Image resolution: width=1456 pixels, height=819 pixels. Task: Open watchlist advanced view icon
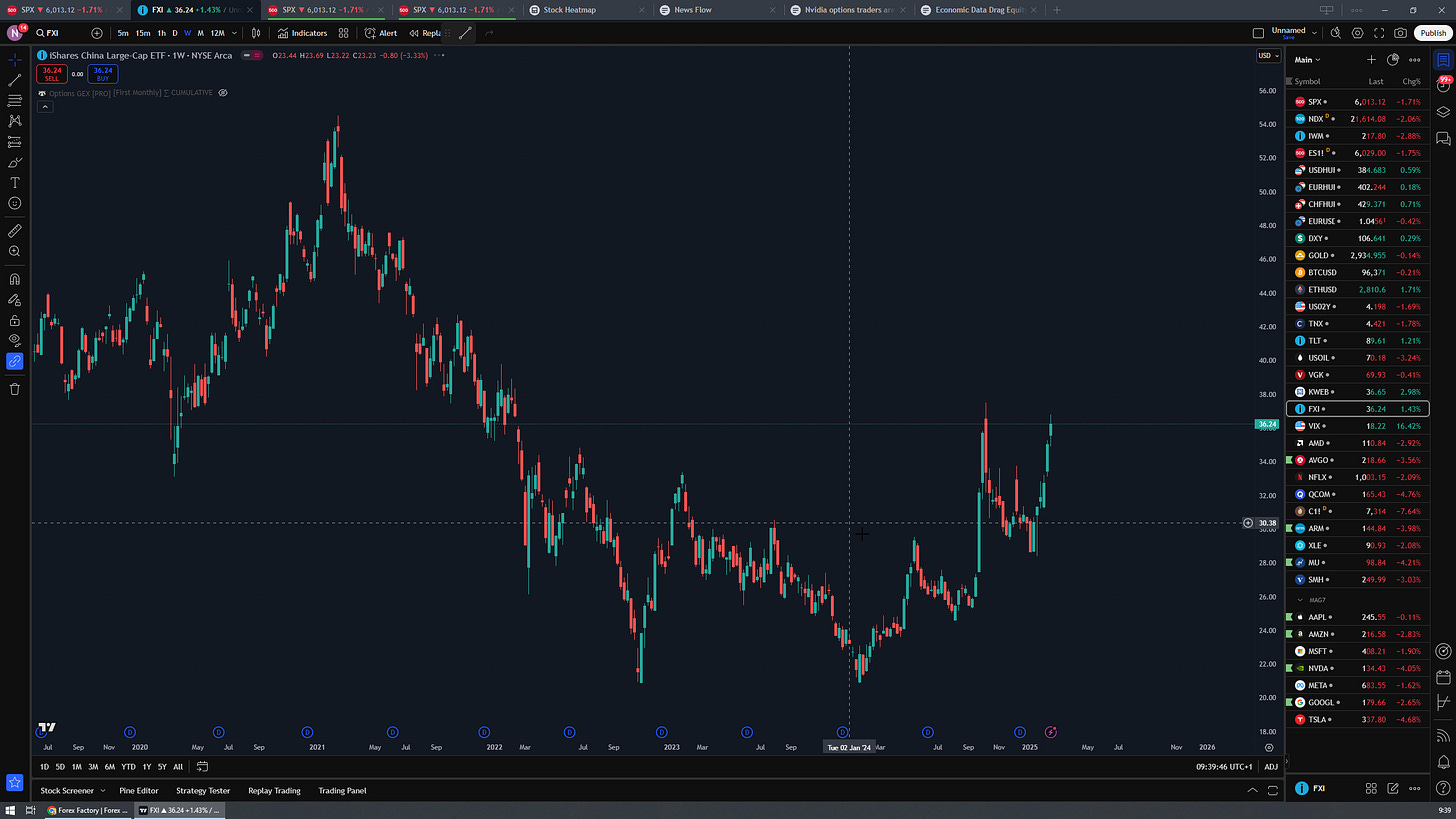point(1392,60)
